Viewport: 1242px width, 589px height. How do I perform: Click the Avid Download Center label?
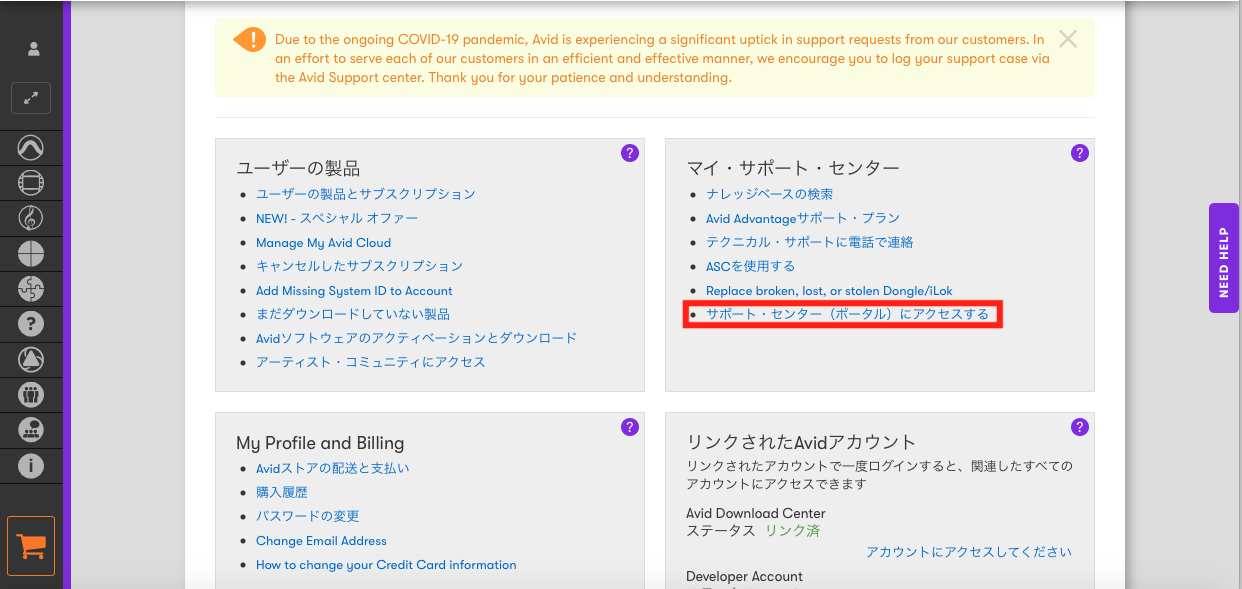point(756,514)
